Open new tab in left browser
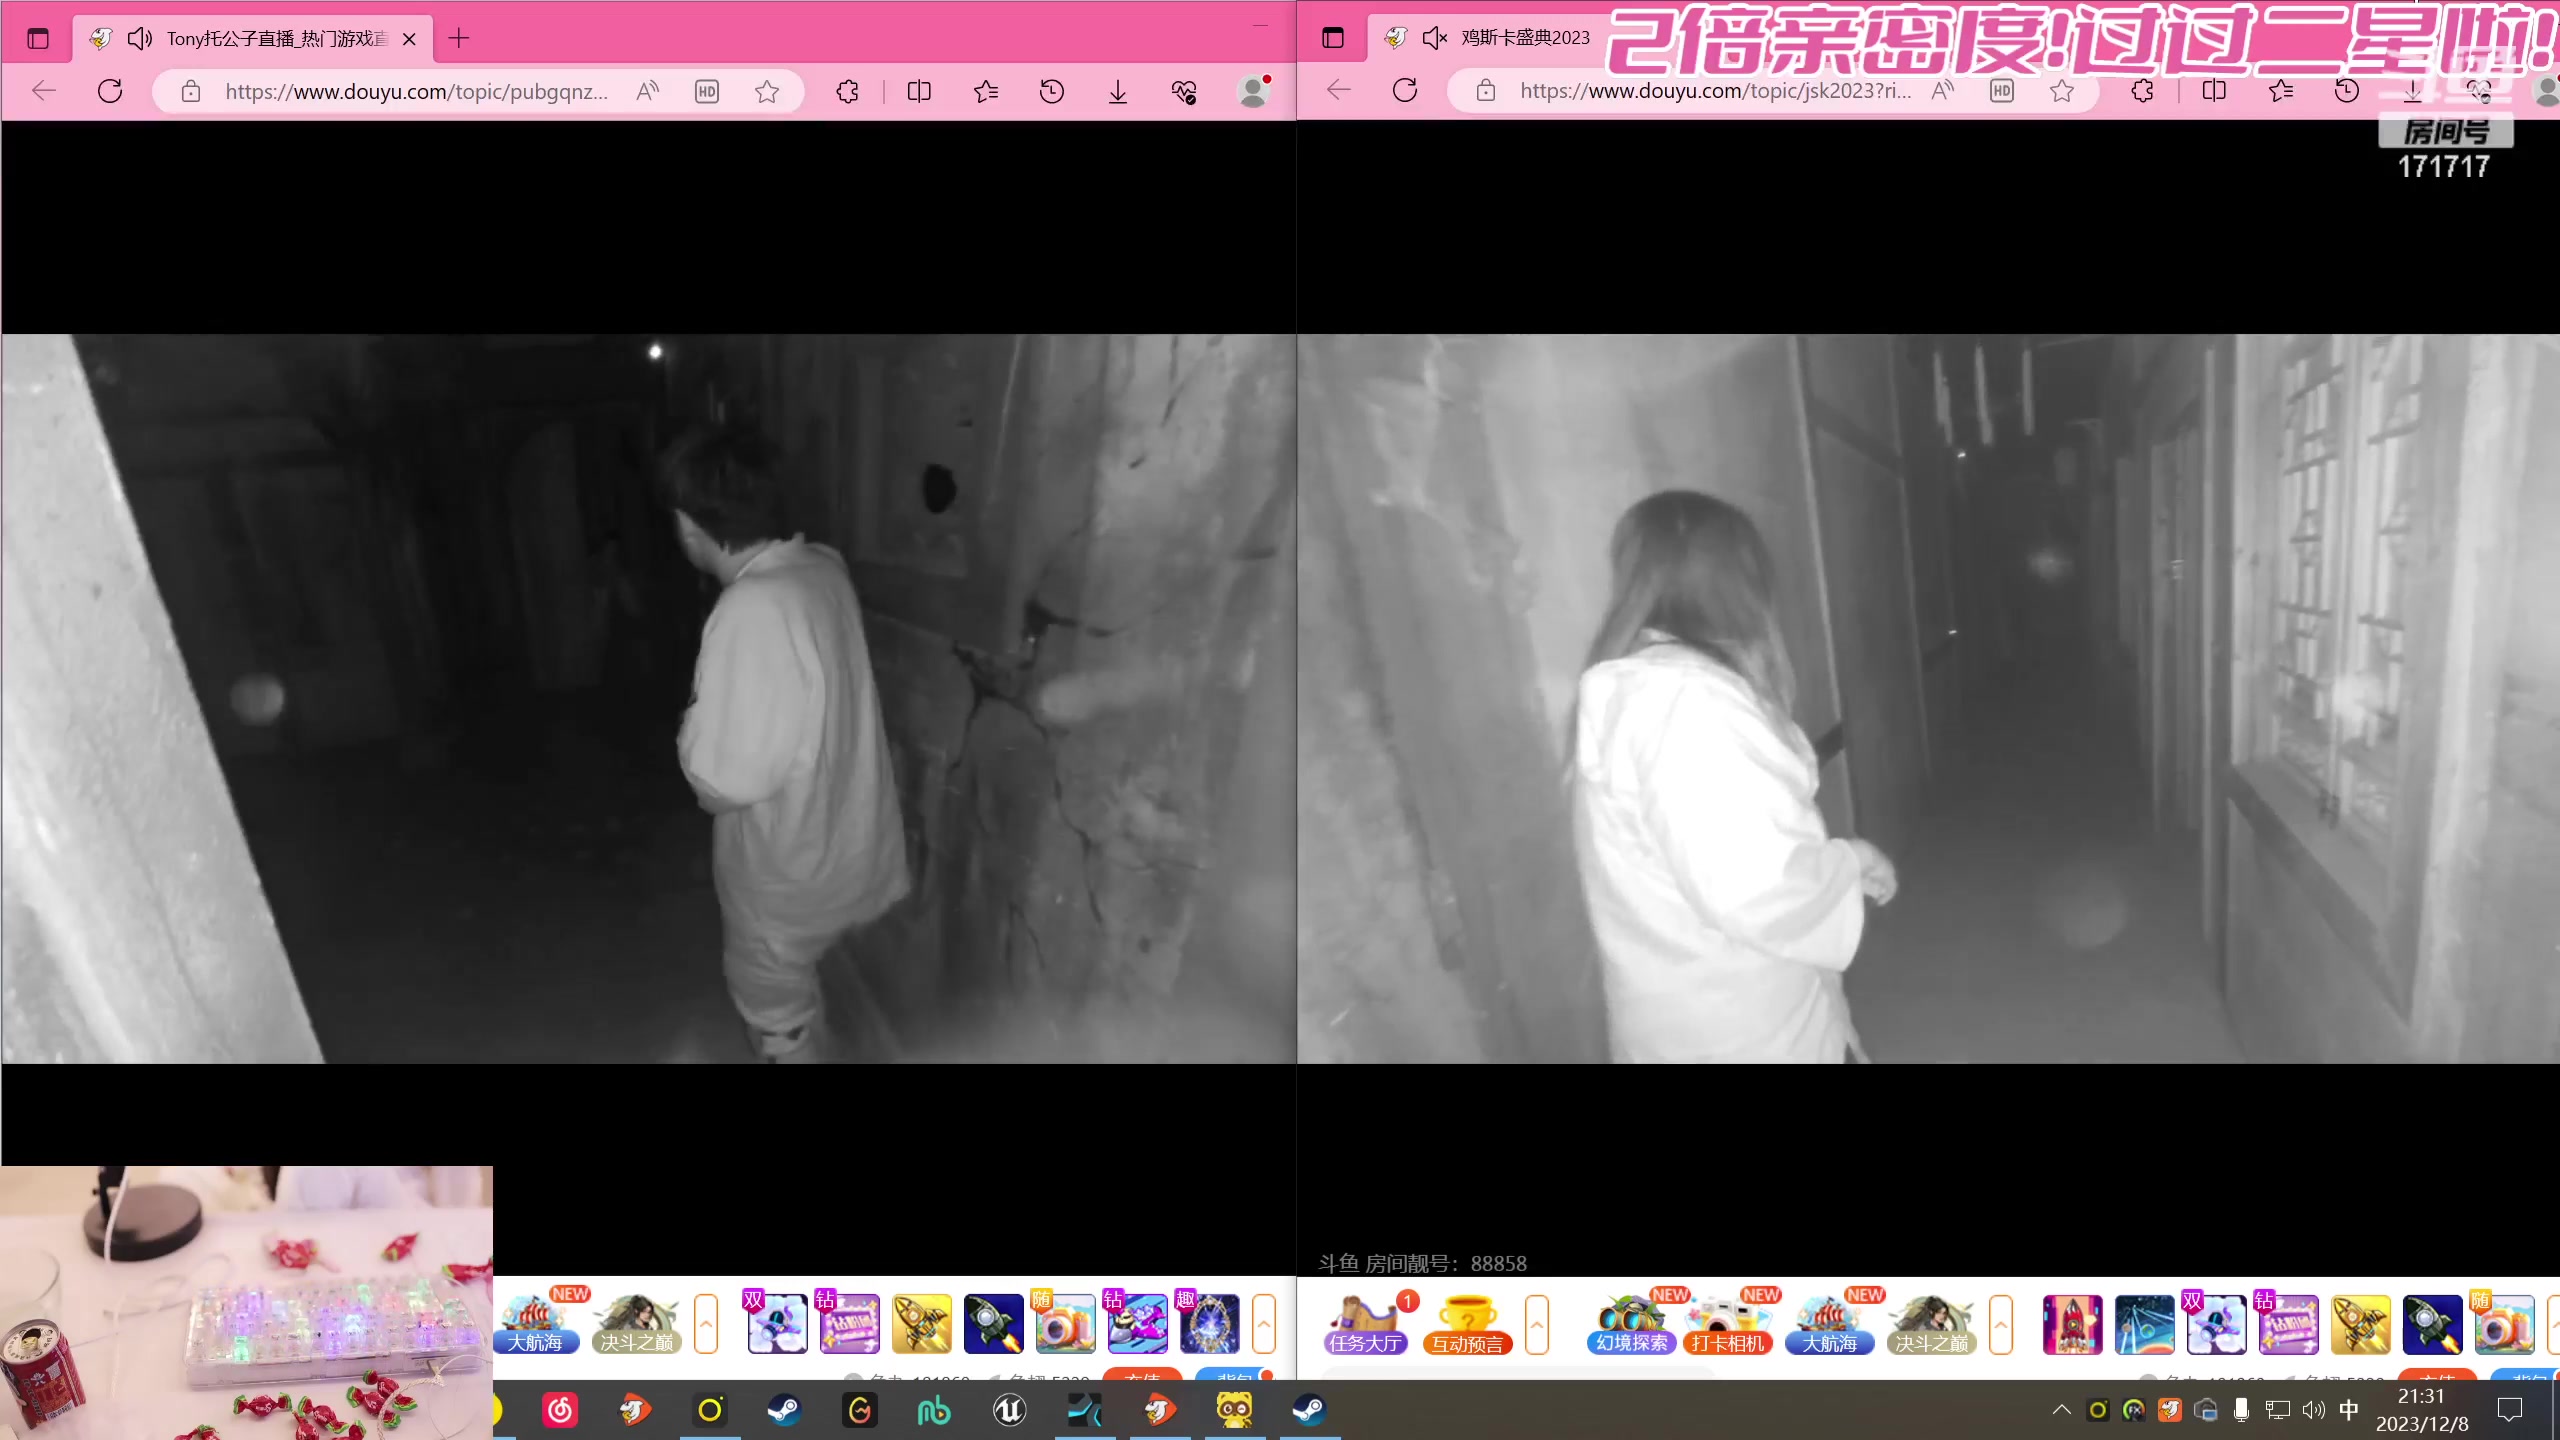 [459, 39]
